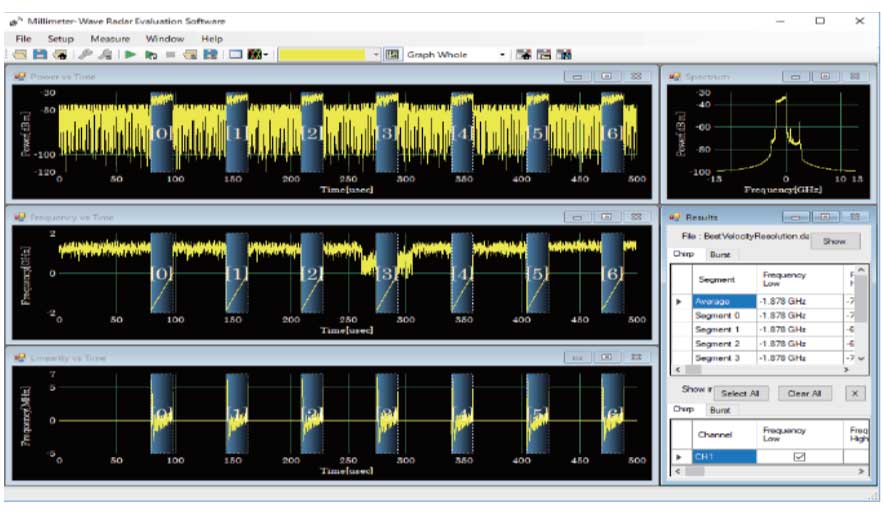The image size is (884, 518).
Task: Select the Chirp tab above the Segment table
Action: pyautogui.click(x=684, y=254)
